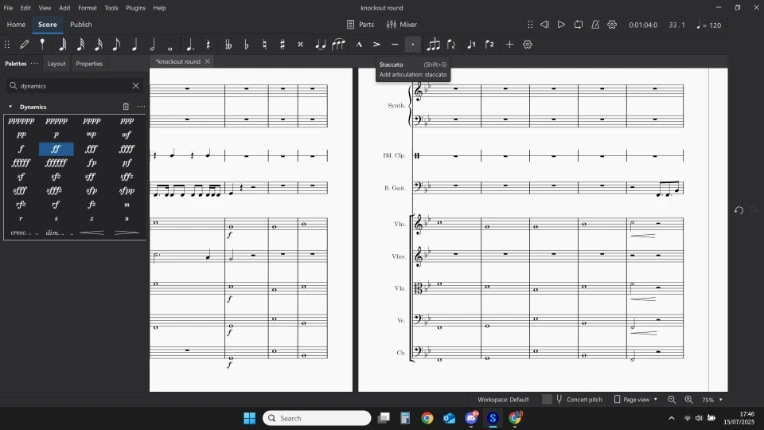Delete the Dynamics palette trash icon
764x430 pixels.
(126, 107)
